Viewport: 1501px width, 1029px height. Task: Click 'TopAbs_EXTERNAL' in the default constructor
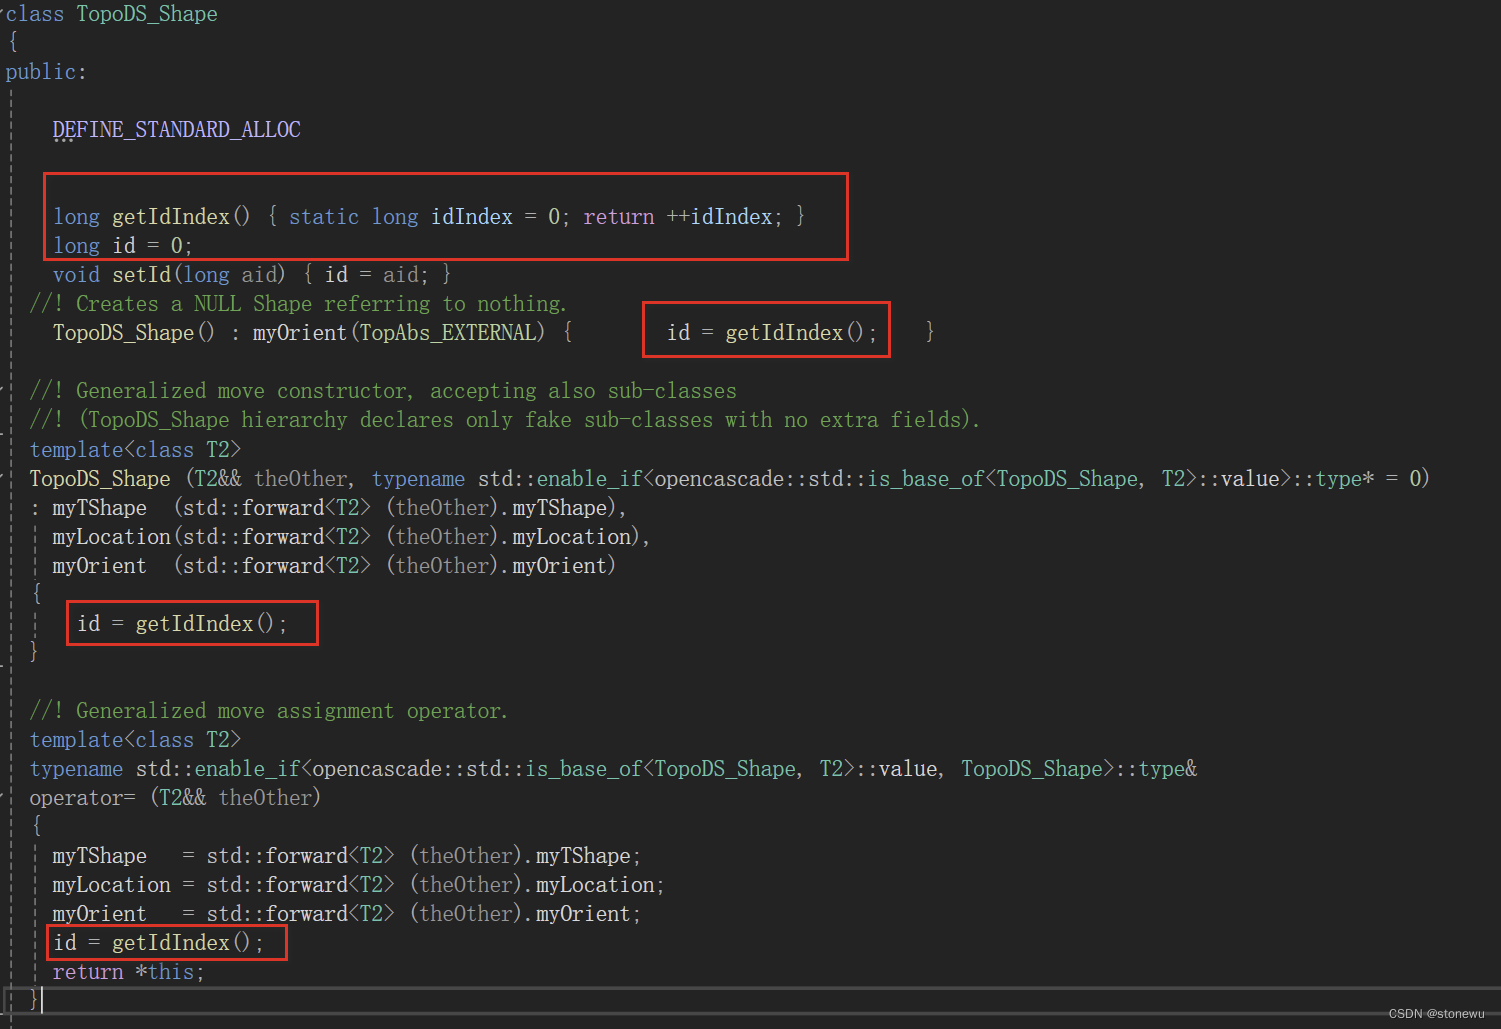(x=447, y=333)
